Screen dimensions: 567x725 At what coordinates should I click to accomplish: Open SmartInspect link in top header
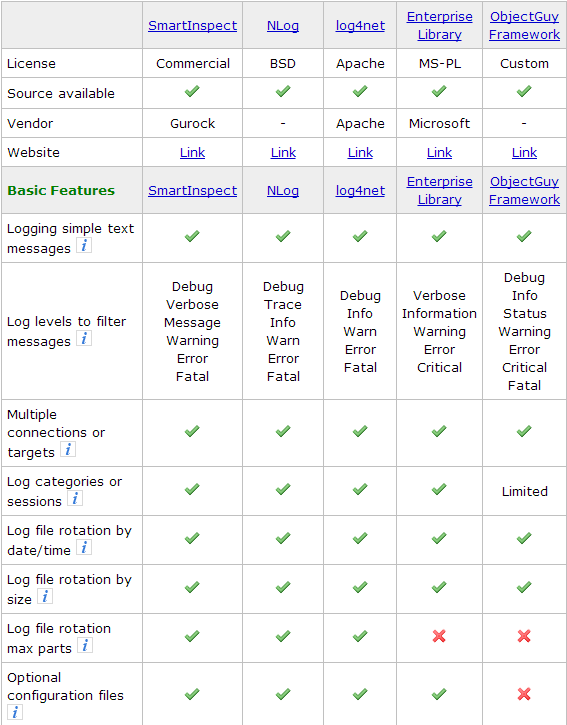[x=192, y=25]
